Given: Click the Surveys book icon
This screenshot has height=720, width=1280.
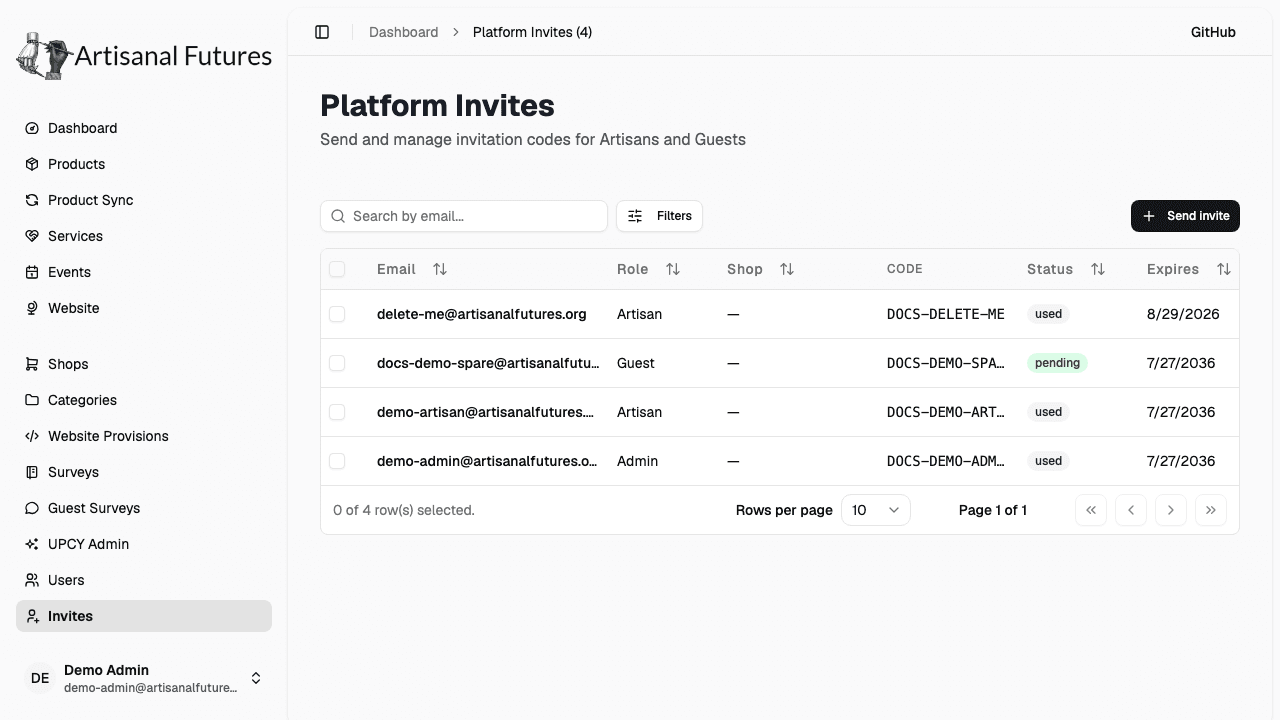Looking at the screenshot, I should point(32,472).
